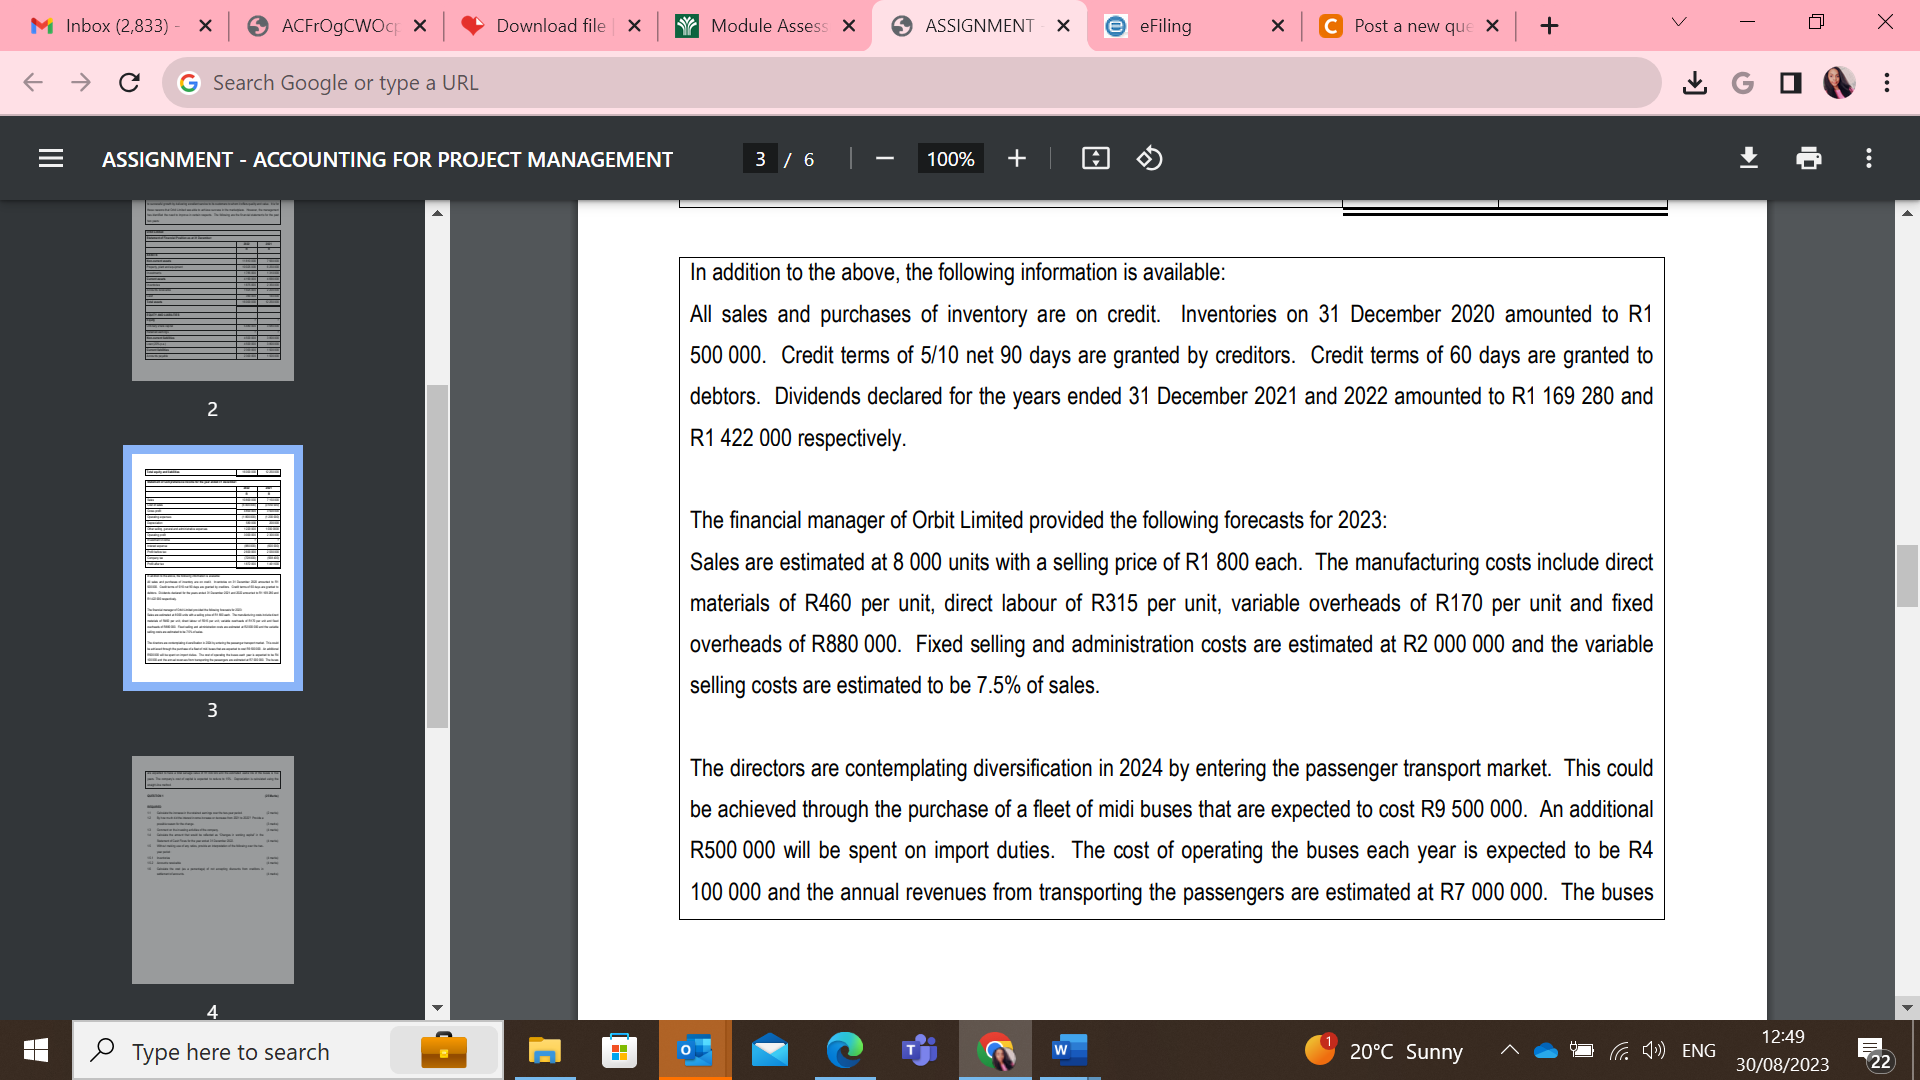
Task: Open Microsoft Word from taskbar
Action: coord(1069,1051)
